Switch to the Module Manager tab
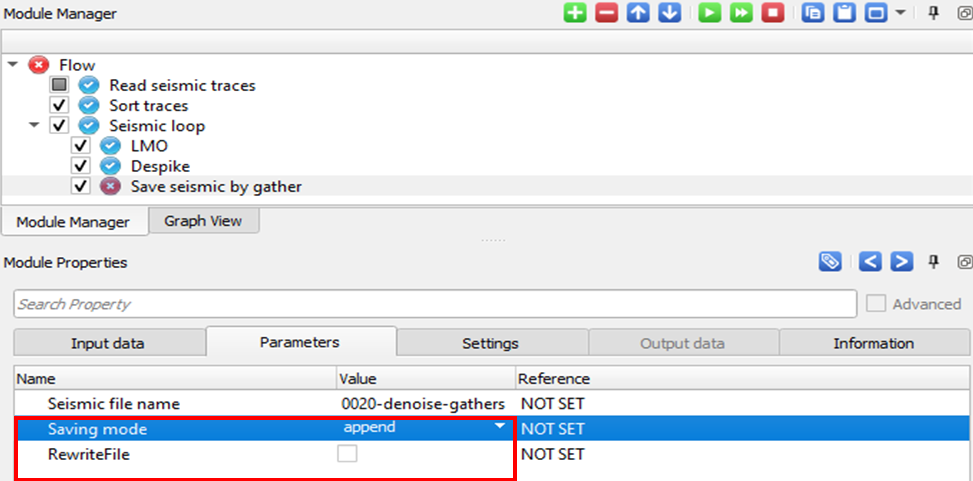 coord(73,222)
